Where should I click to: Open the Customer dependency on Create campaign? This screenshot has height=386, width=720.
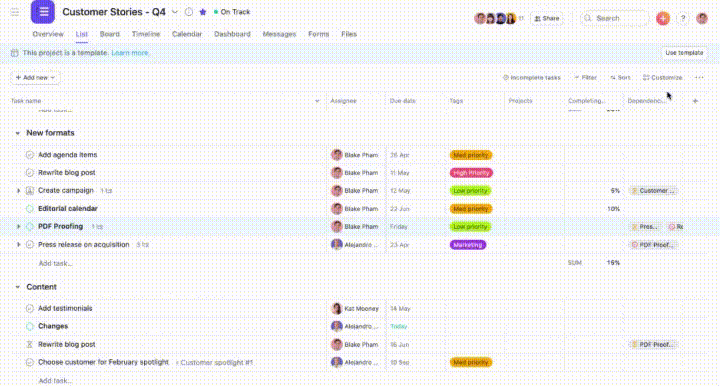[653, 190]
